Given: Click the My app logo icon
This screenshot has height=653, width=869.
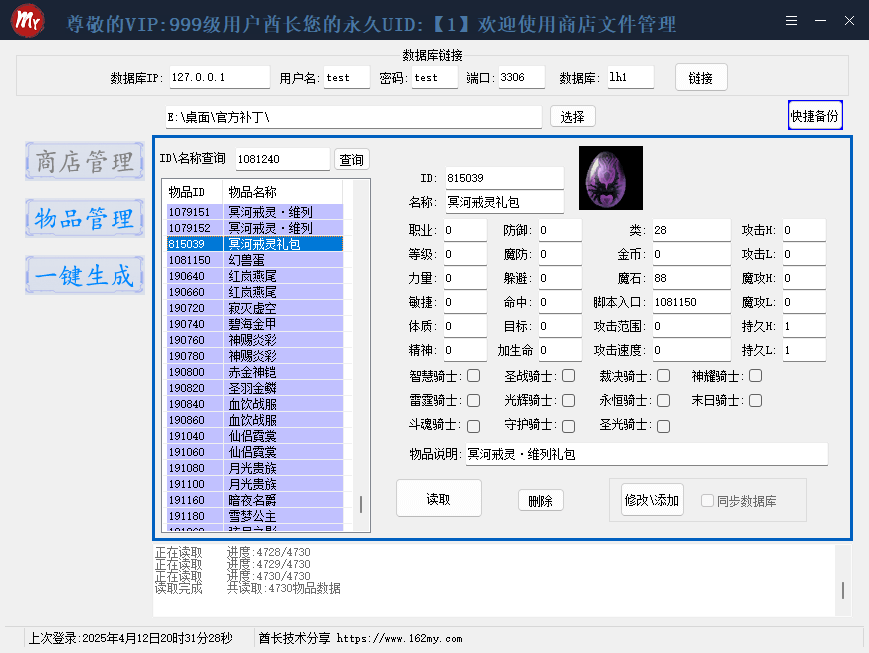Looking at the screenshot, I should point(26,21).
